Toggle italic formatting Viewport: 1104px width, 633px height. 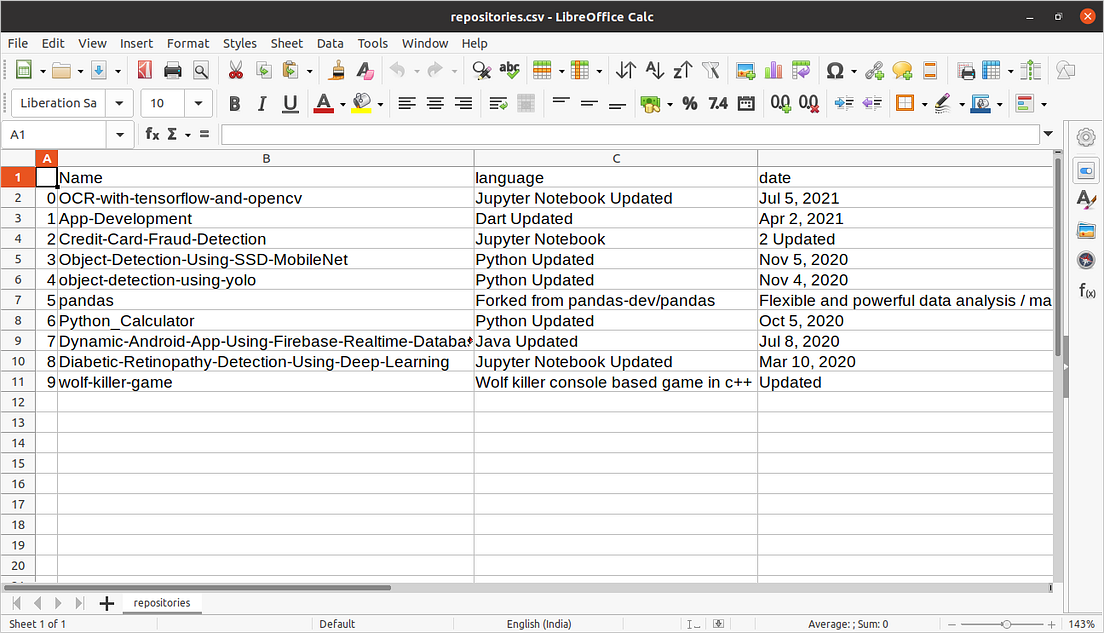[x=262, y=104]
